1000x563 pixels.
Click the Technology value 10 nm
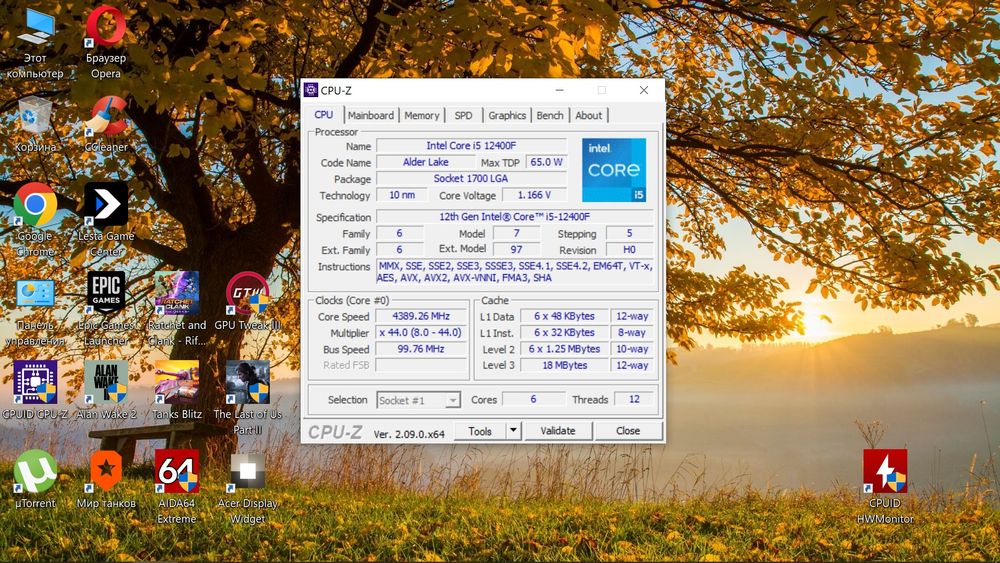pyautogui.click(x=402, y=195)
